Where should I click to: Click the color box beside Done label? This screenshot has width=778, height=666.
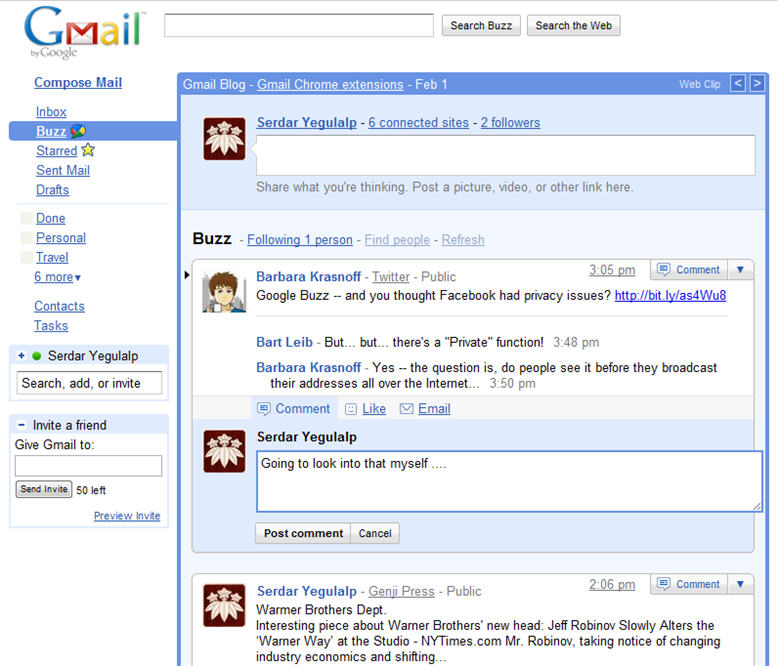pyautogui.click(x=27, y=218)
